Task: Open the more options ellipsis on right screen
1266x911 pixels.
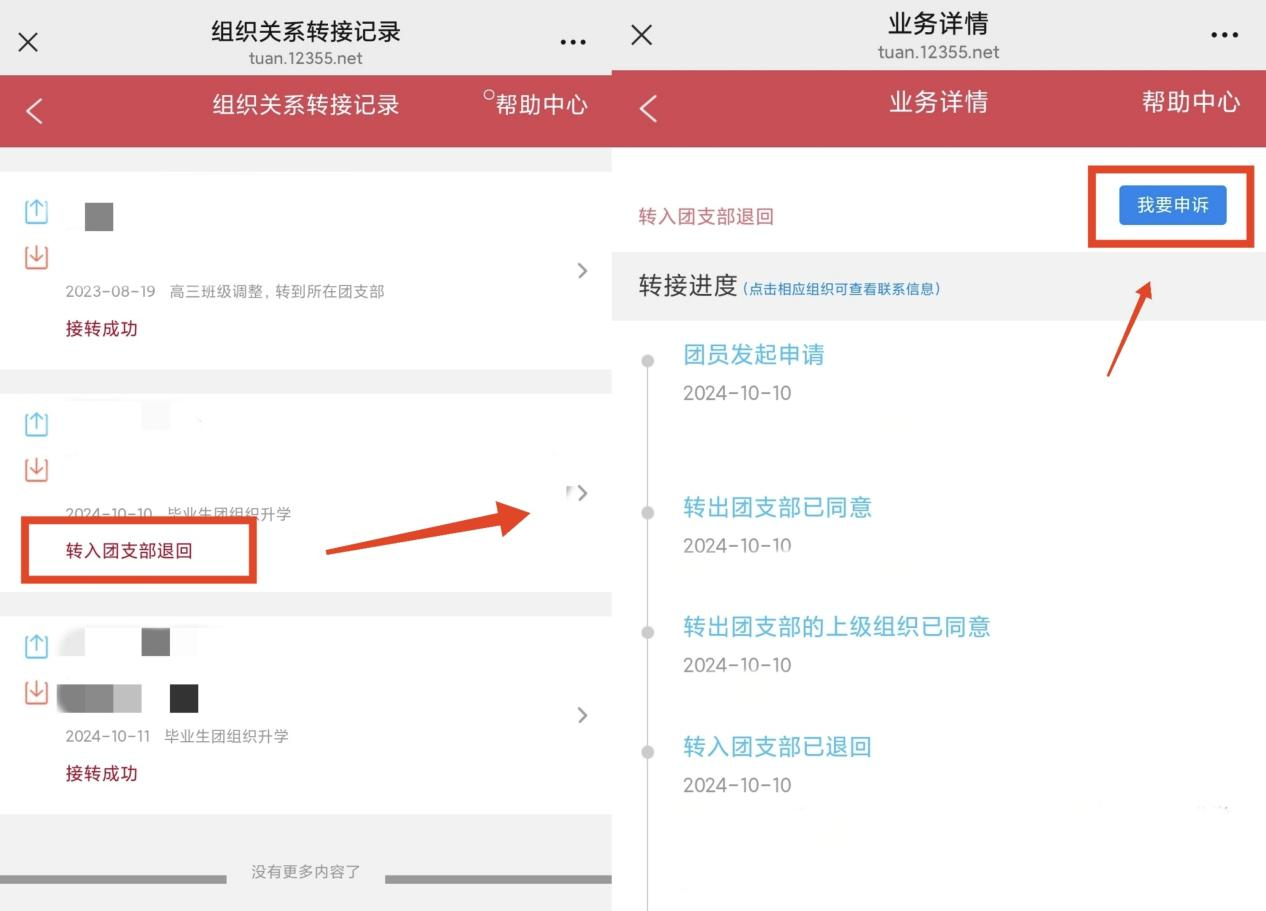Action: [x=1225, y=35]
